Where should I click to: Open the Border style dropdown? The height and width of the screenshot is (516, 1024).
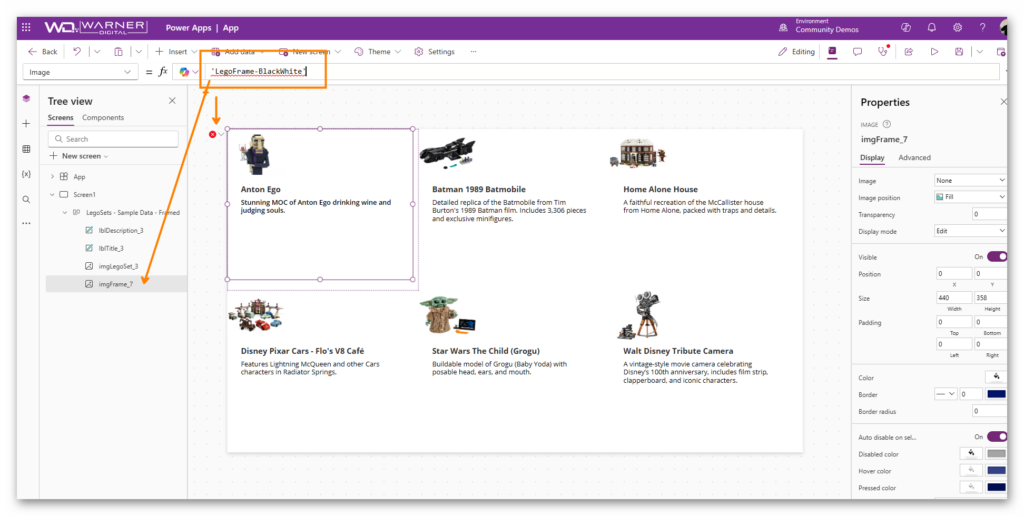945,394
